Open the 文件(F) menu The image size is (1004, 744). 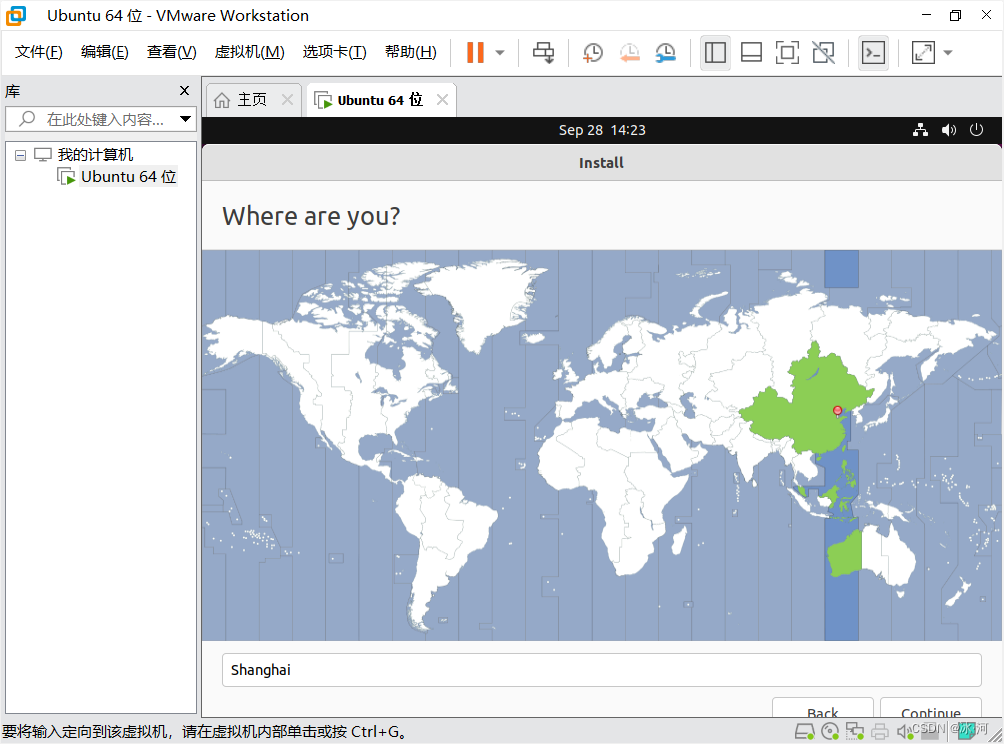38,52
